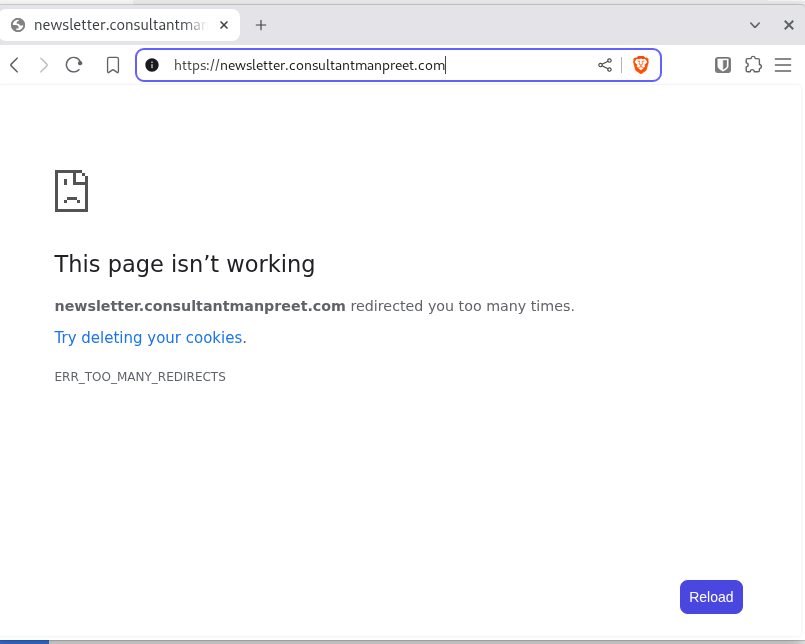Viewport: 805px width, 644px height.
Task: Open the Brave hamburger menu
Action: pos(783,65)
